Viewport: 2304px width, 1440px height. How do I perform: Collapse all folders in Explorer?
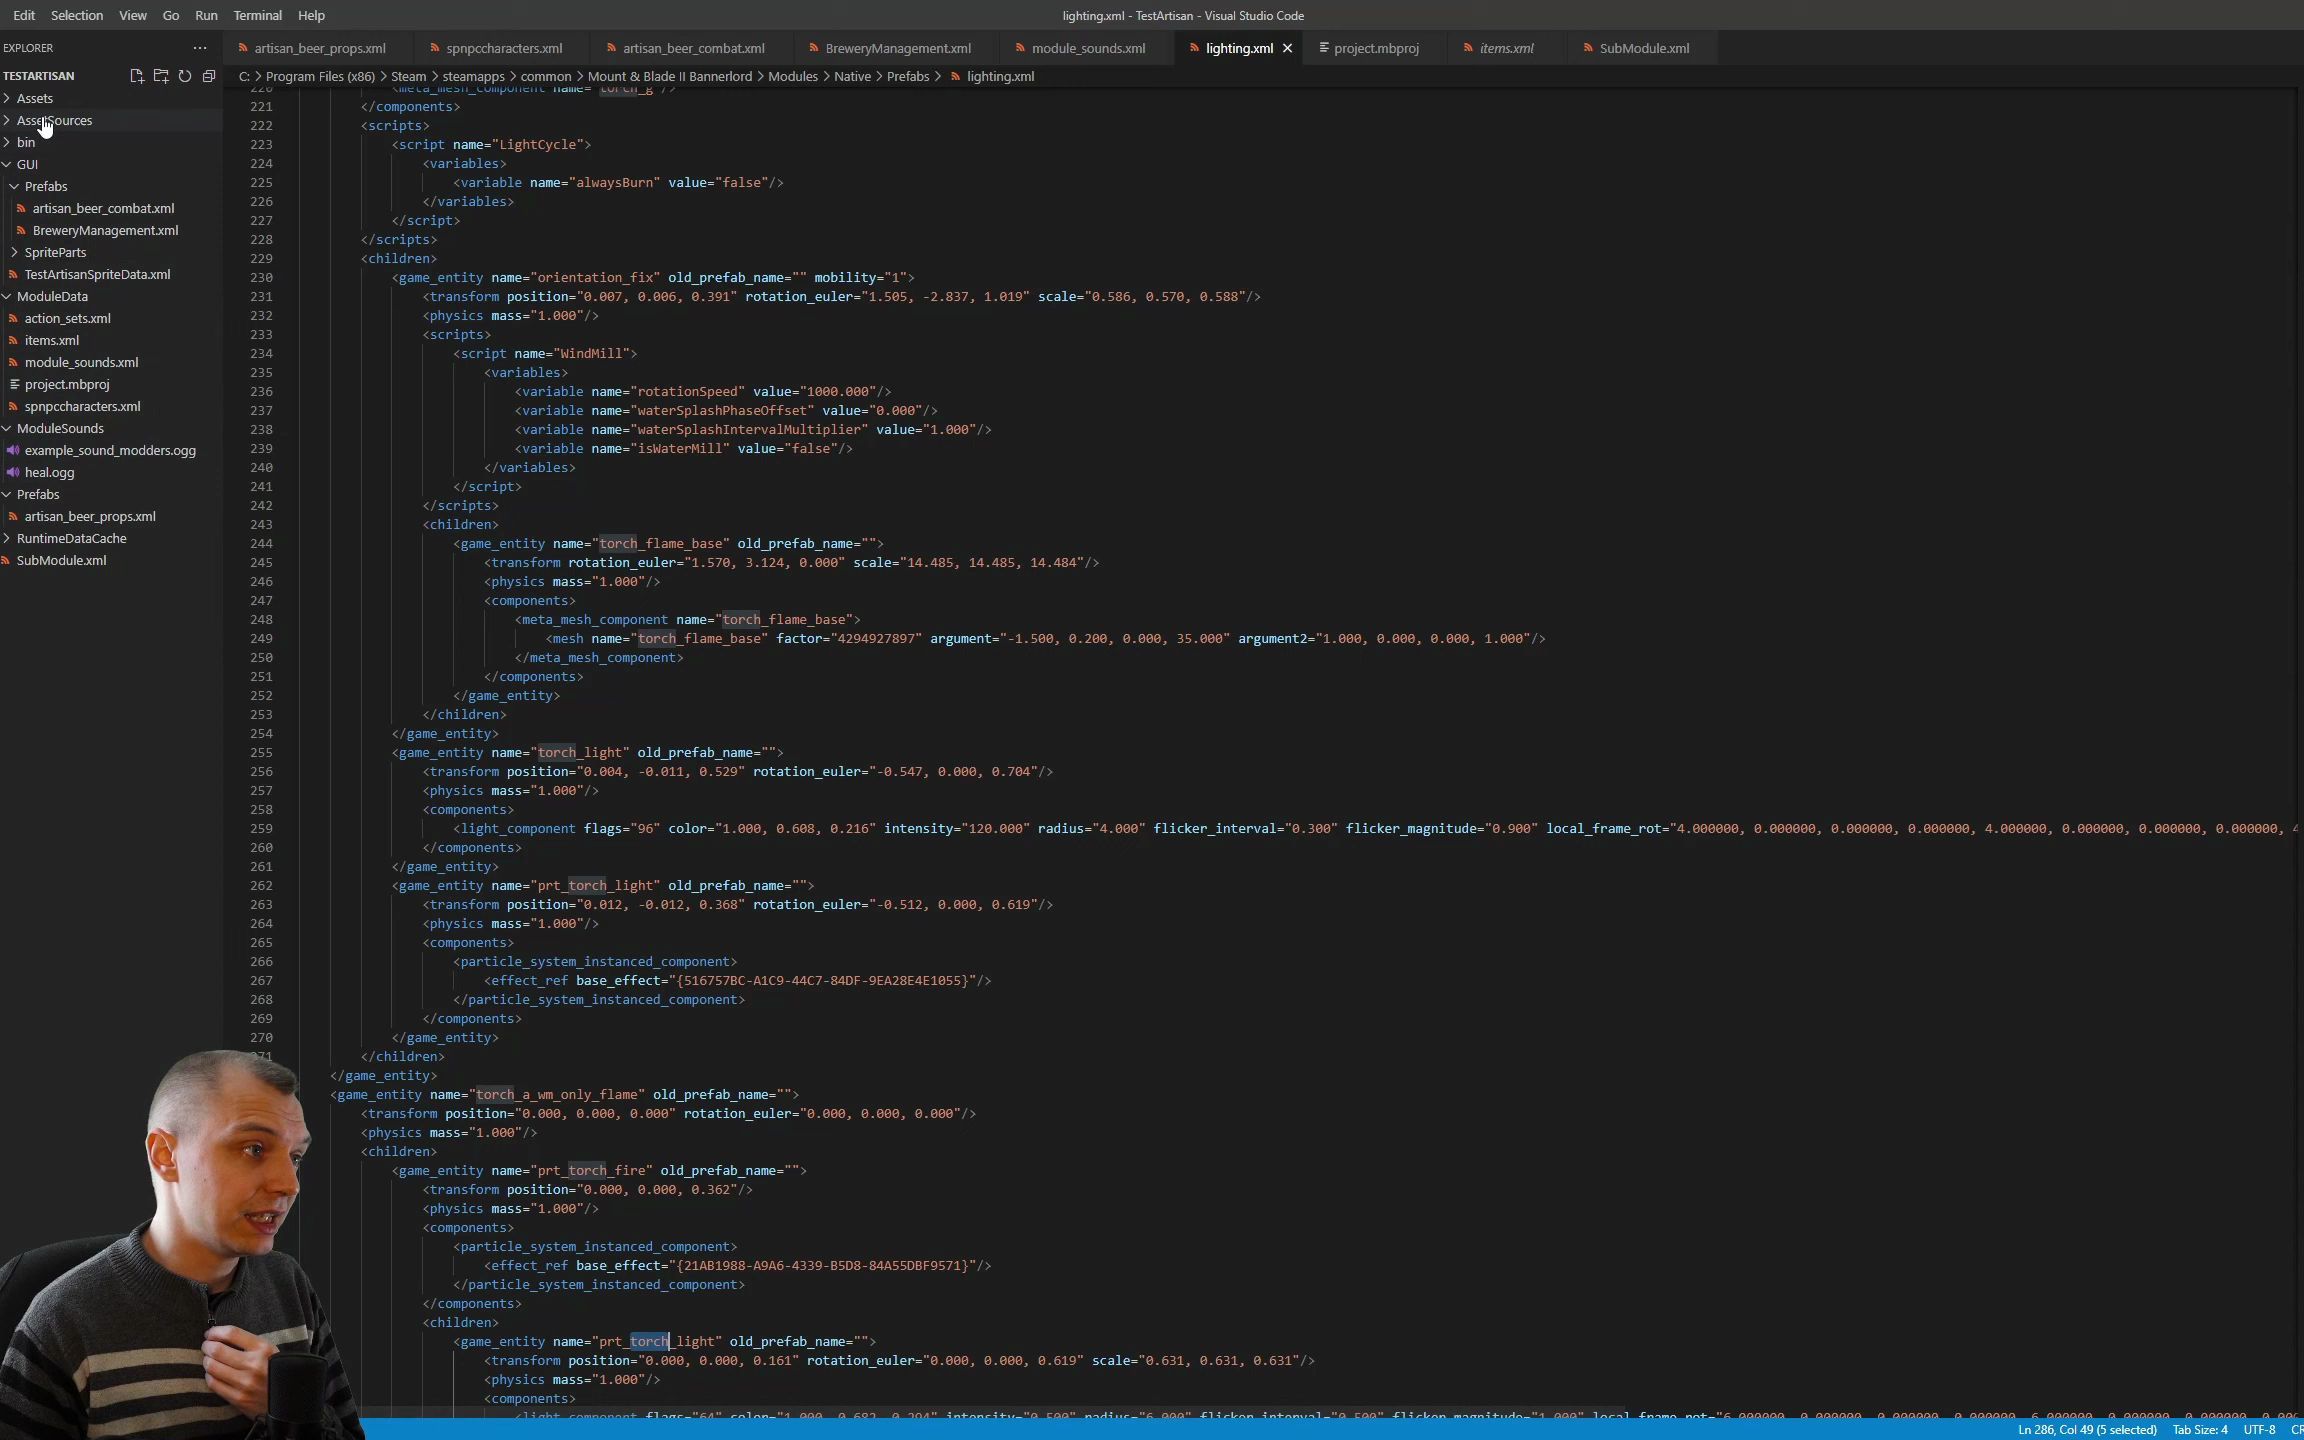pos(209,76)
